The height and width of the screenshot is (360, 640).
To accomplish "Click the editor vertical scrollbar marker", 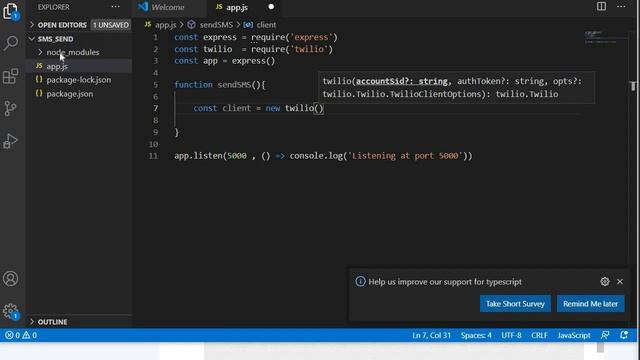I will click(633, 86).
